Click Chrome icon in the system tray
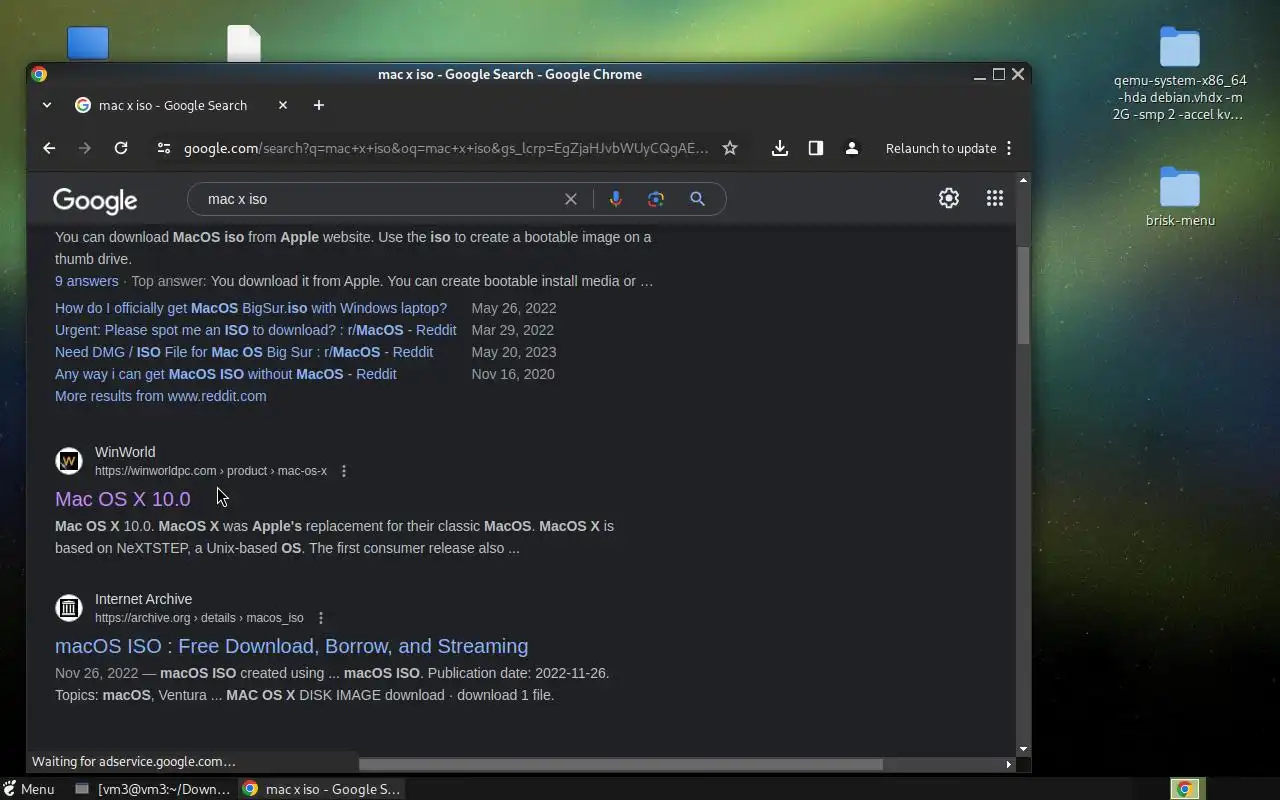 pos(1184,789)
